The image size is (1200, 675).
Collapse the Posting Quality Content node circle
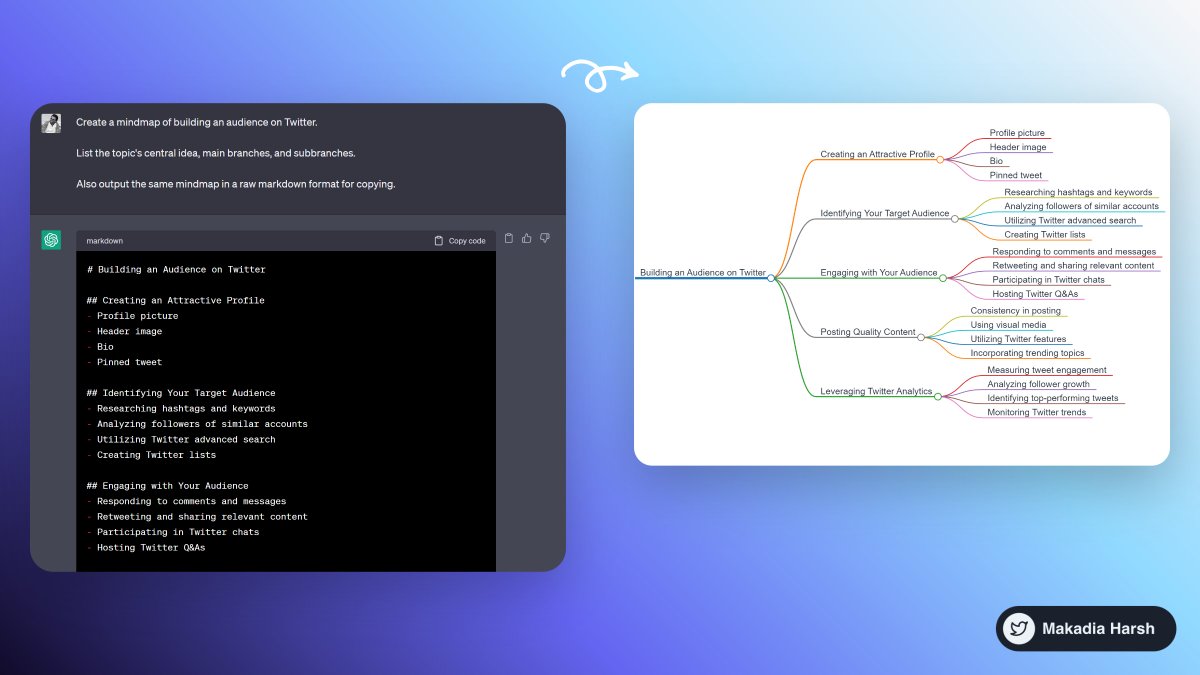pos(921,337)
